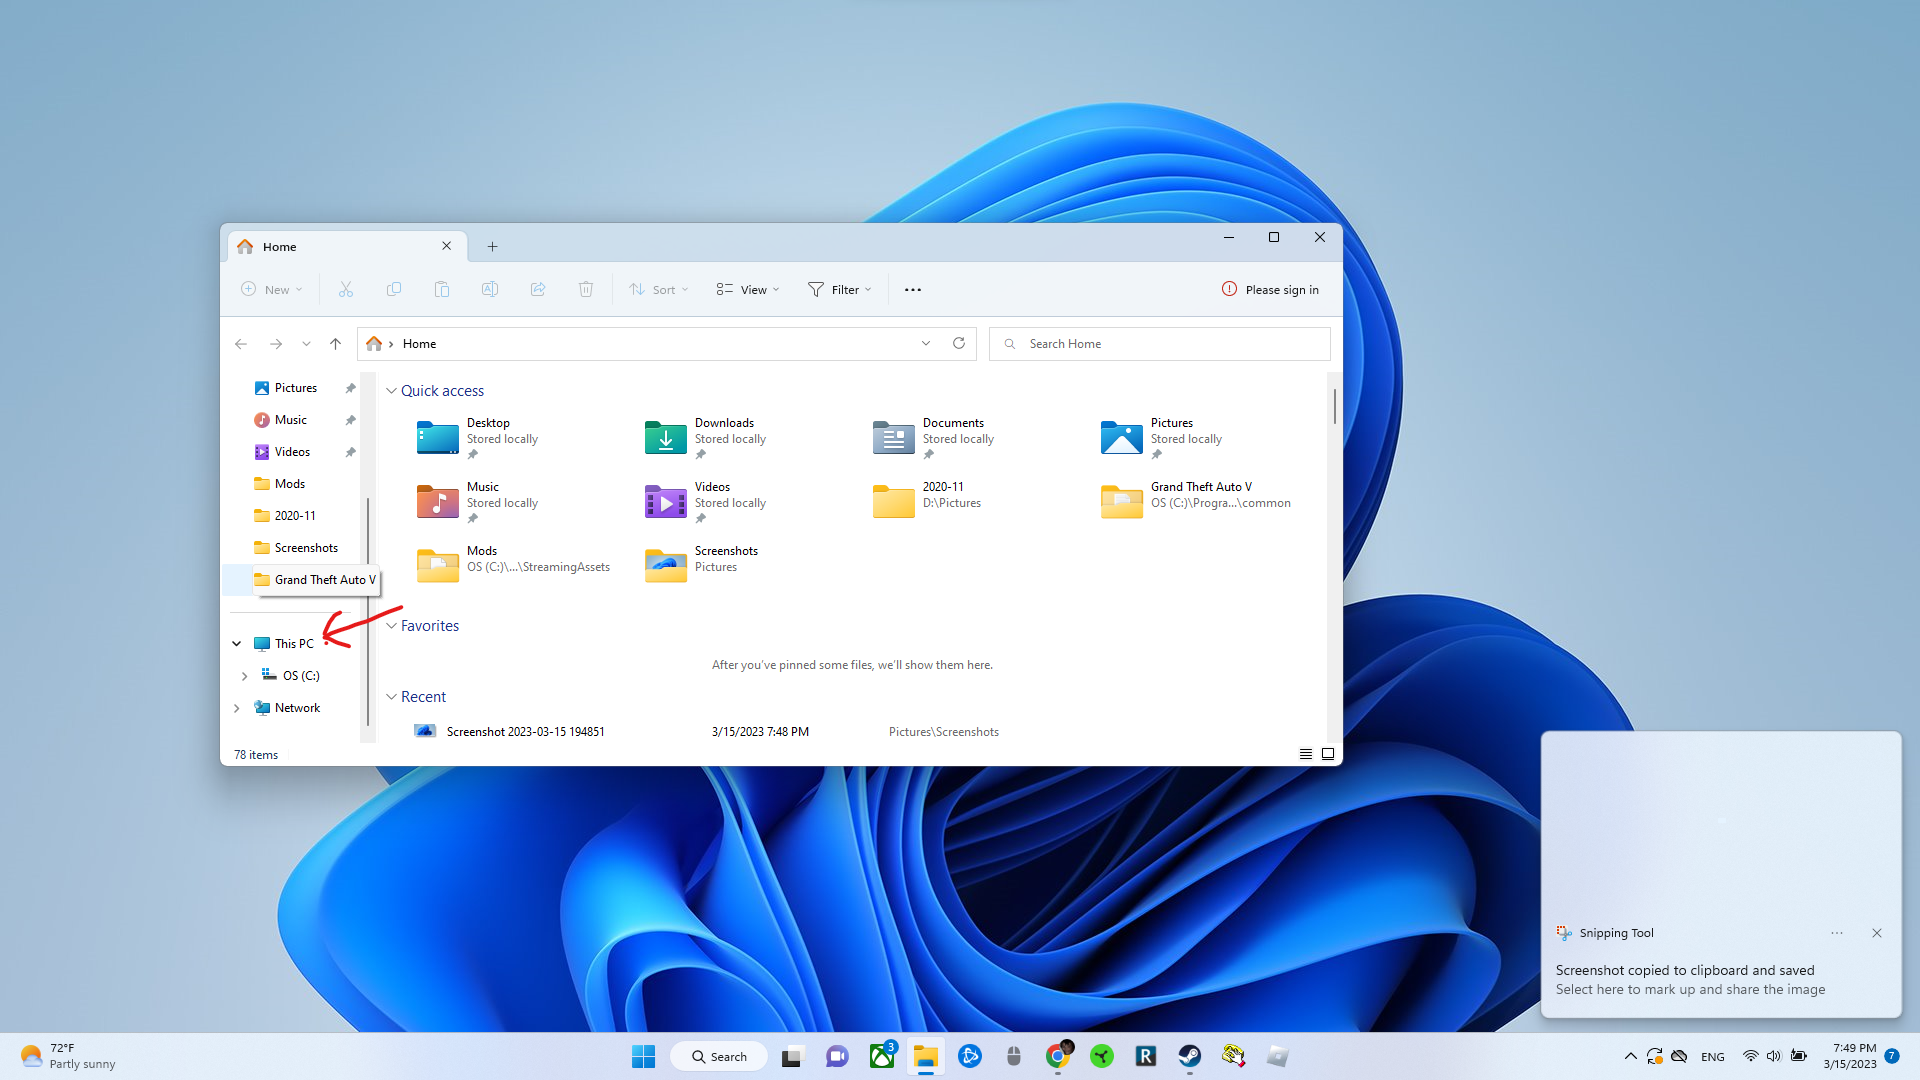Go up one folder level arrow

click(336, 343)
